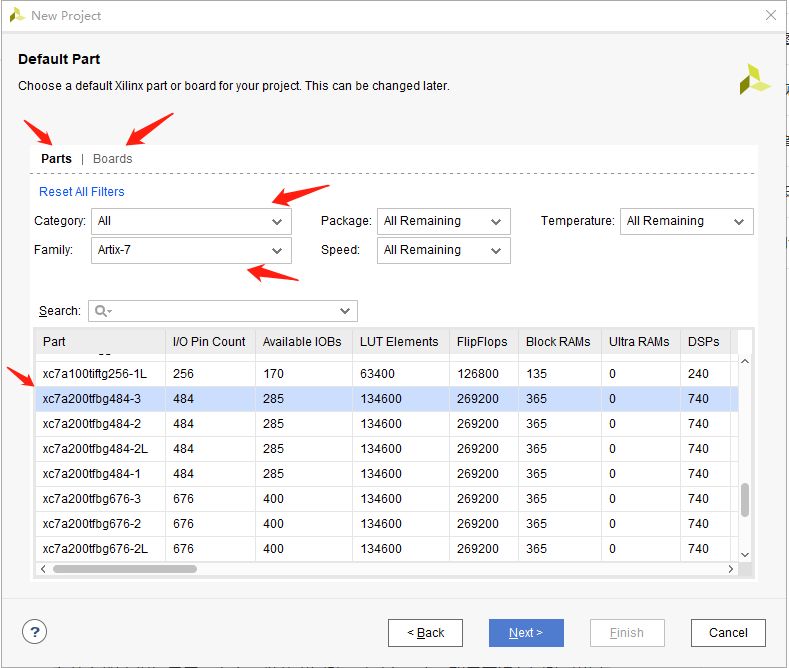This screenshot has width=789, height=668.
Task: Open the Speed dropdown
Action: [x=444, y=250]
